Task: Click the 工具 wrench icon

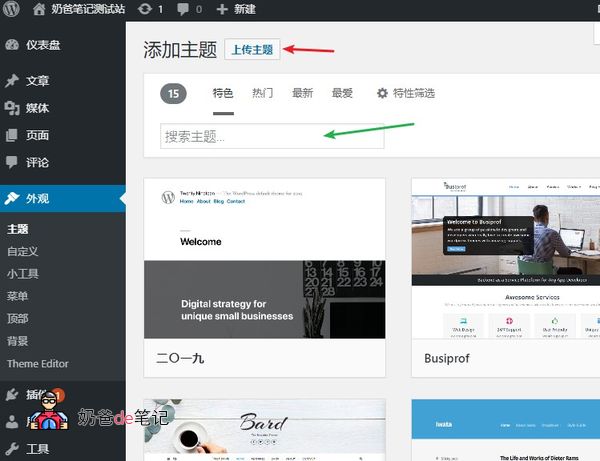Action: pyautogui.click(x=12, y=449)
